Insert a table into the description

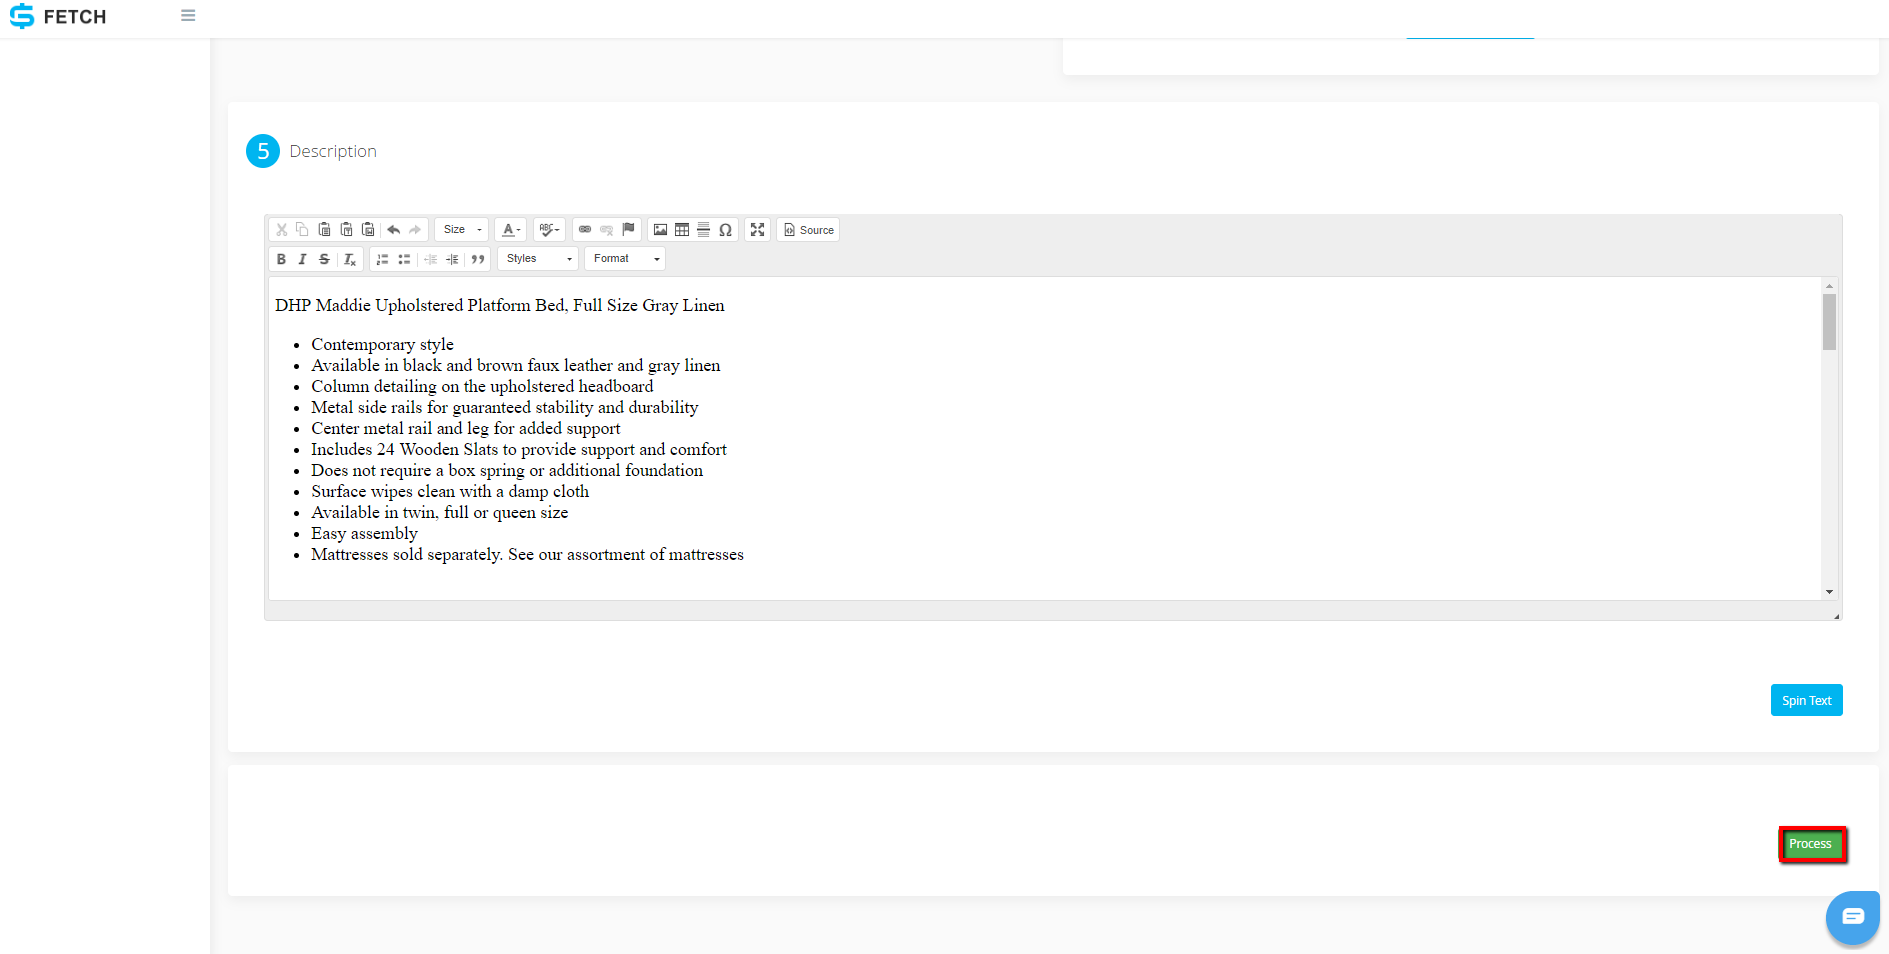tap(682, 230)
